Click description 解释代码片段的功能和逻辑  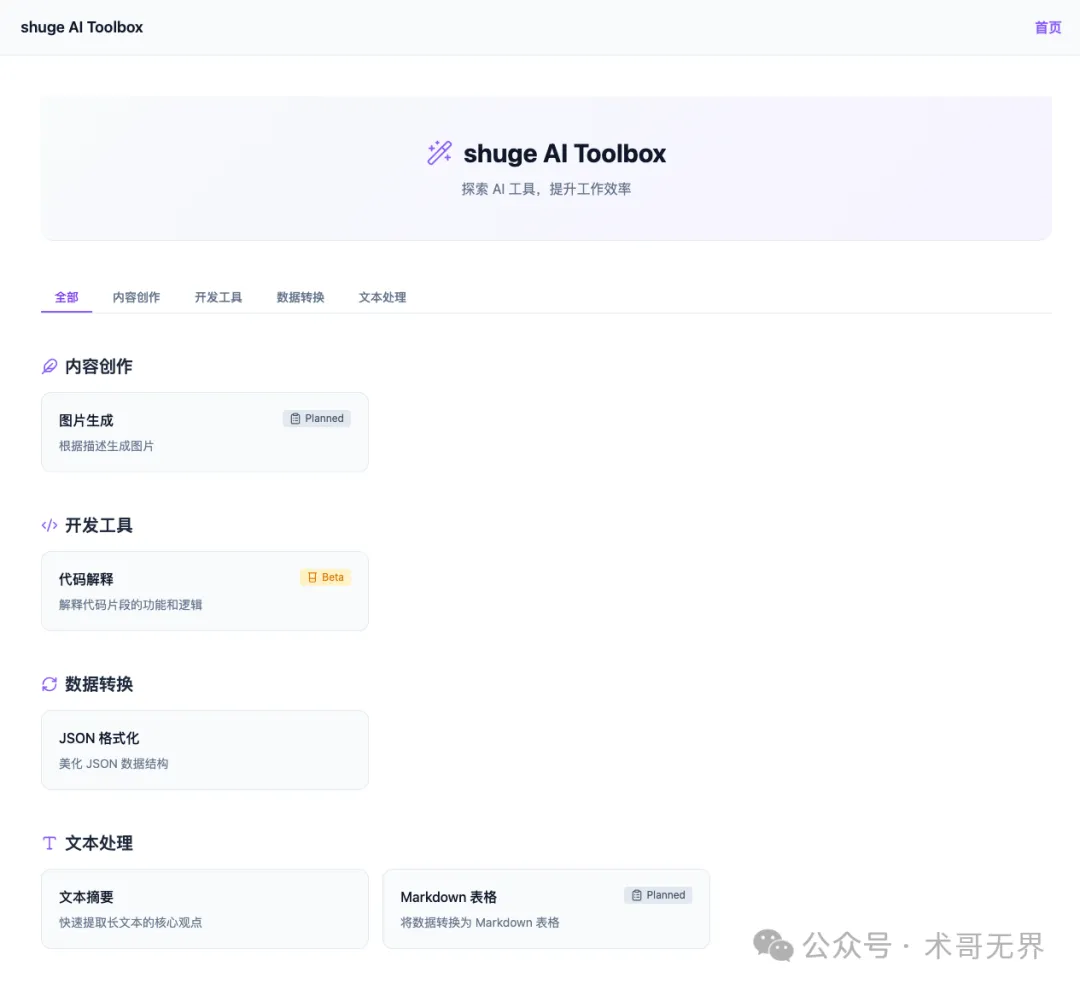tap(130, 605)
